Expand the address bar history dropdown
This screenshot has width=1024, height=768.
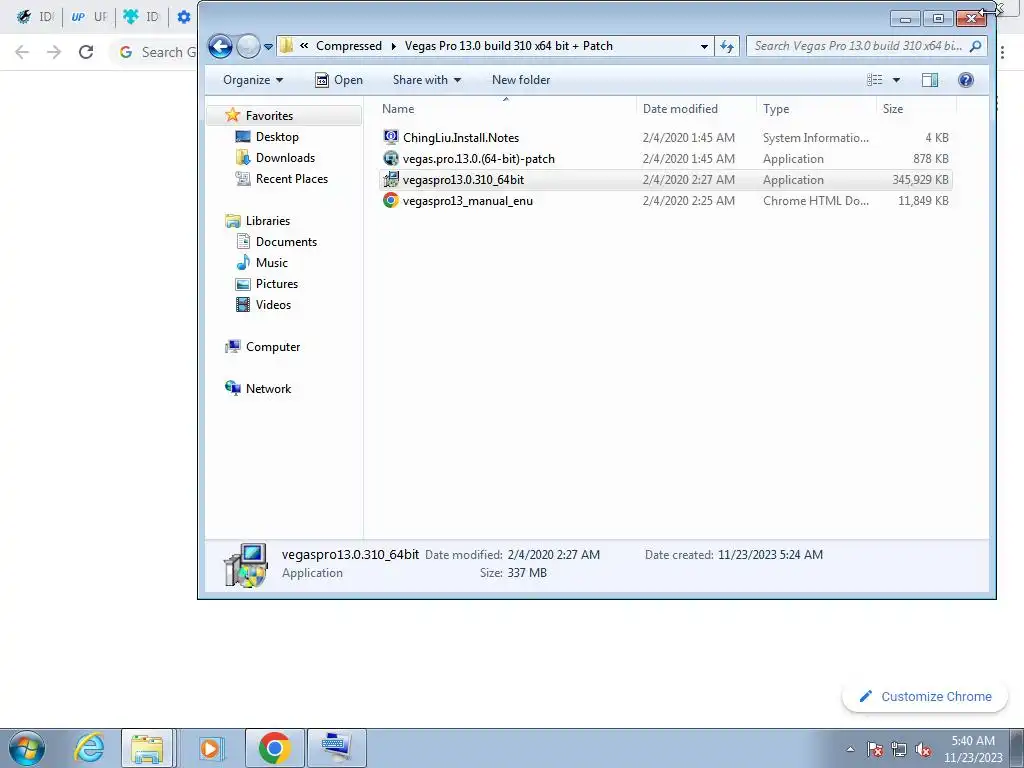pyautogui.click(x=704, y=46)
